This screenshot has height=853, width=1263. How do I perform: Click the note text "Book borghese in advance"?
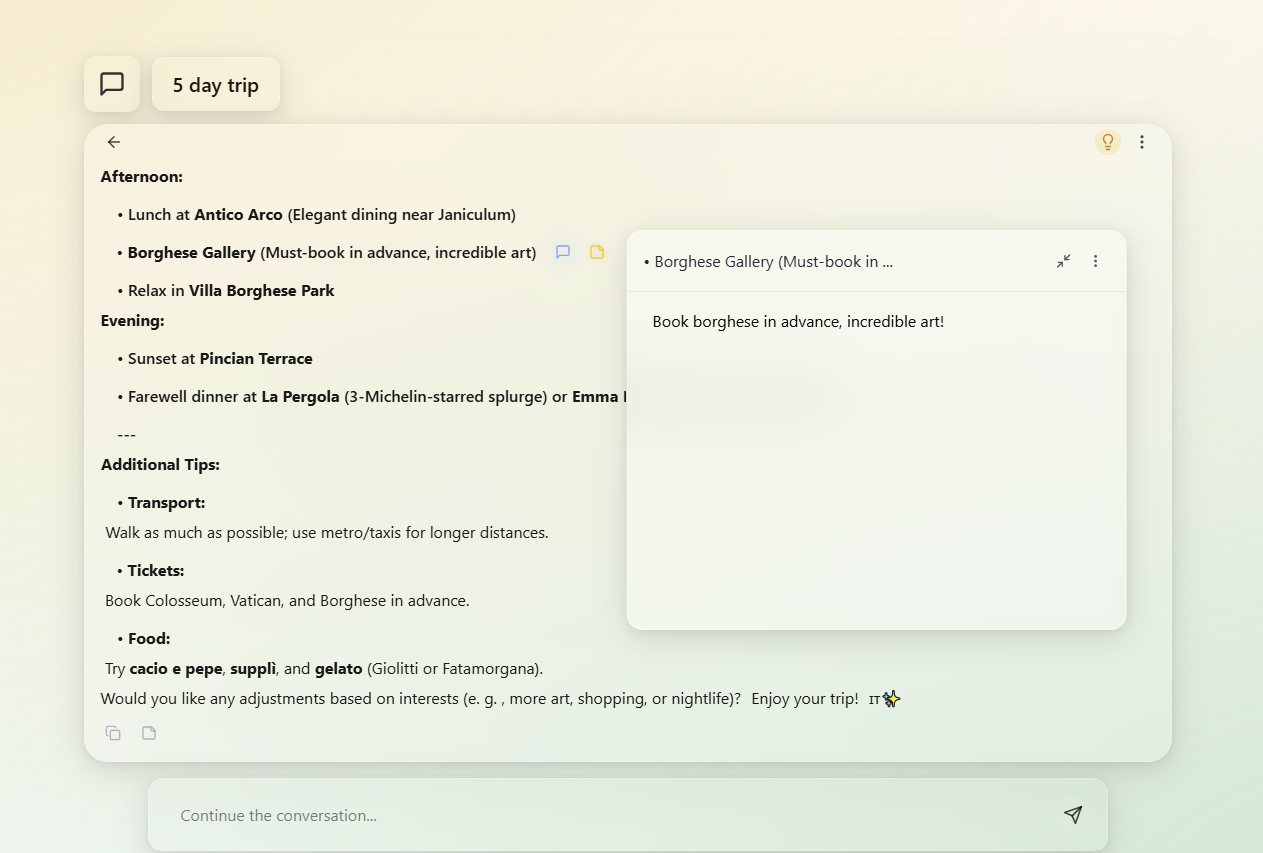tap(798, 322)
